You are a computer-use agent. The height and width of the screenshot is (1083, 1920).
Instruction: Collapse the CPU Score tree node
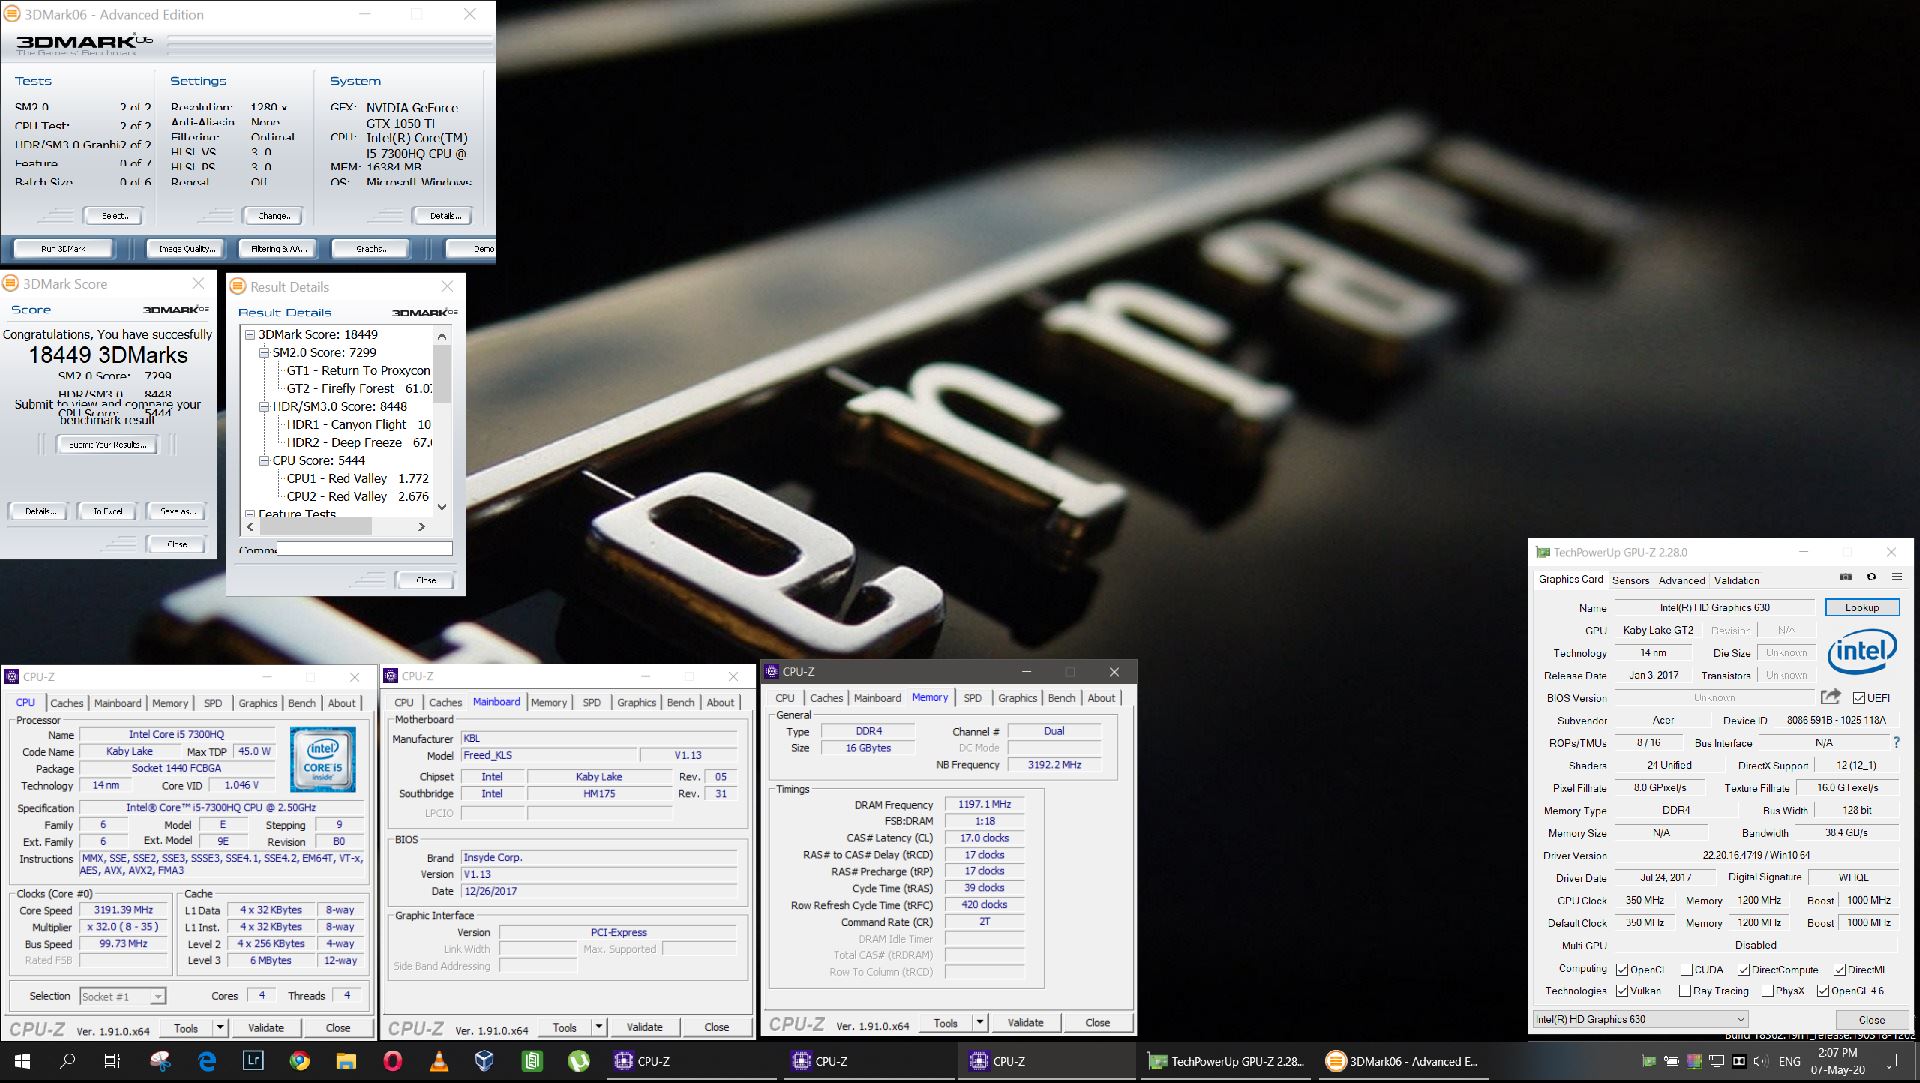click(x=264, y=461)
